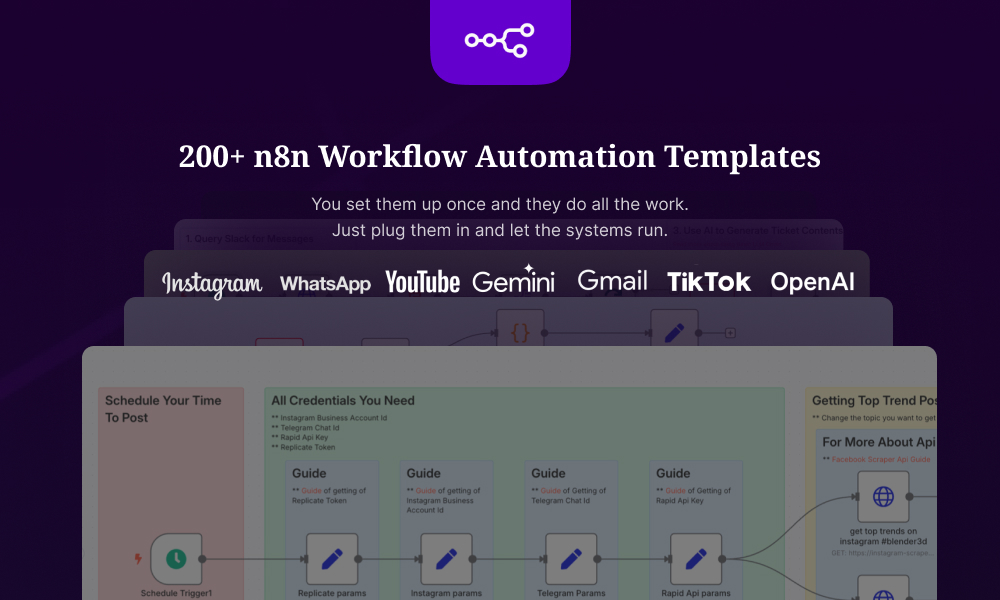Click the curly-braces code node in upper workflow
1000x600 pixels.
click(520, 328)
